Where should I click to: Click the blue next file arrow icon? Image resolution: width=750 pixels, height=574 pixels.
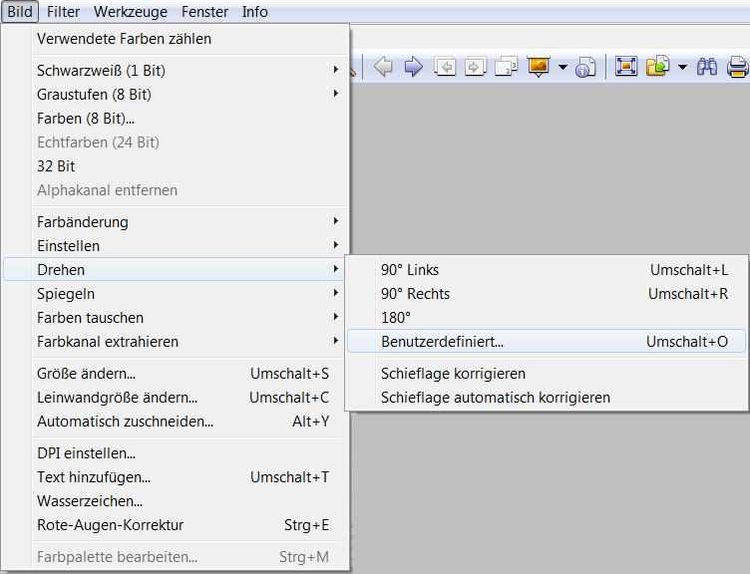click(413, 66)
